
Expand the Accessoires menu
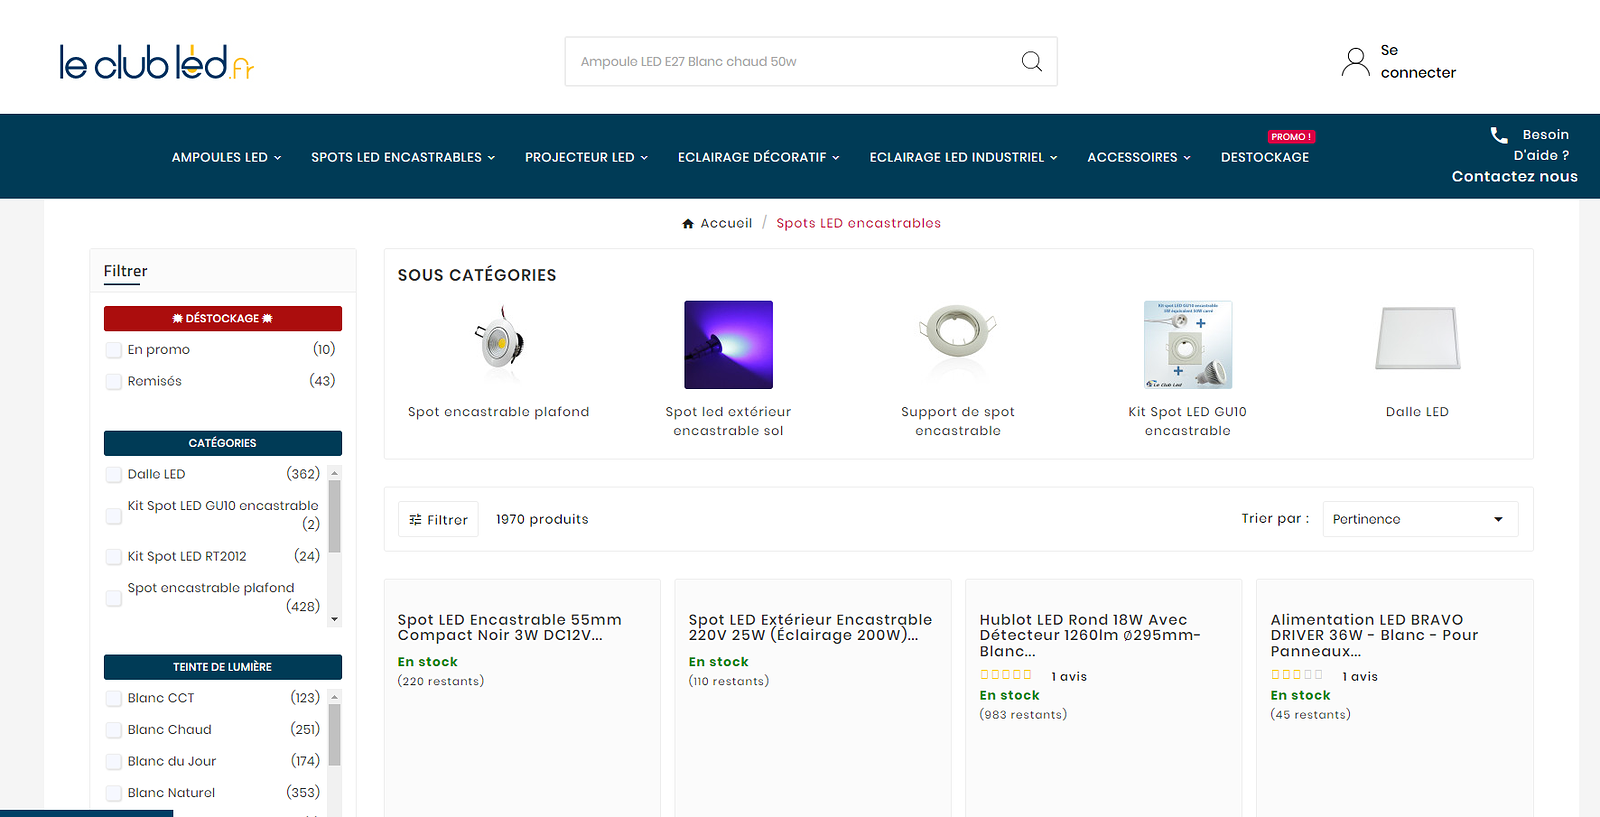pos(1139,157)
